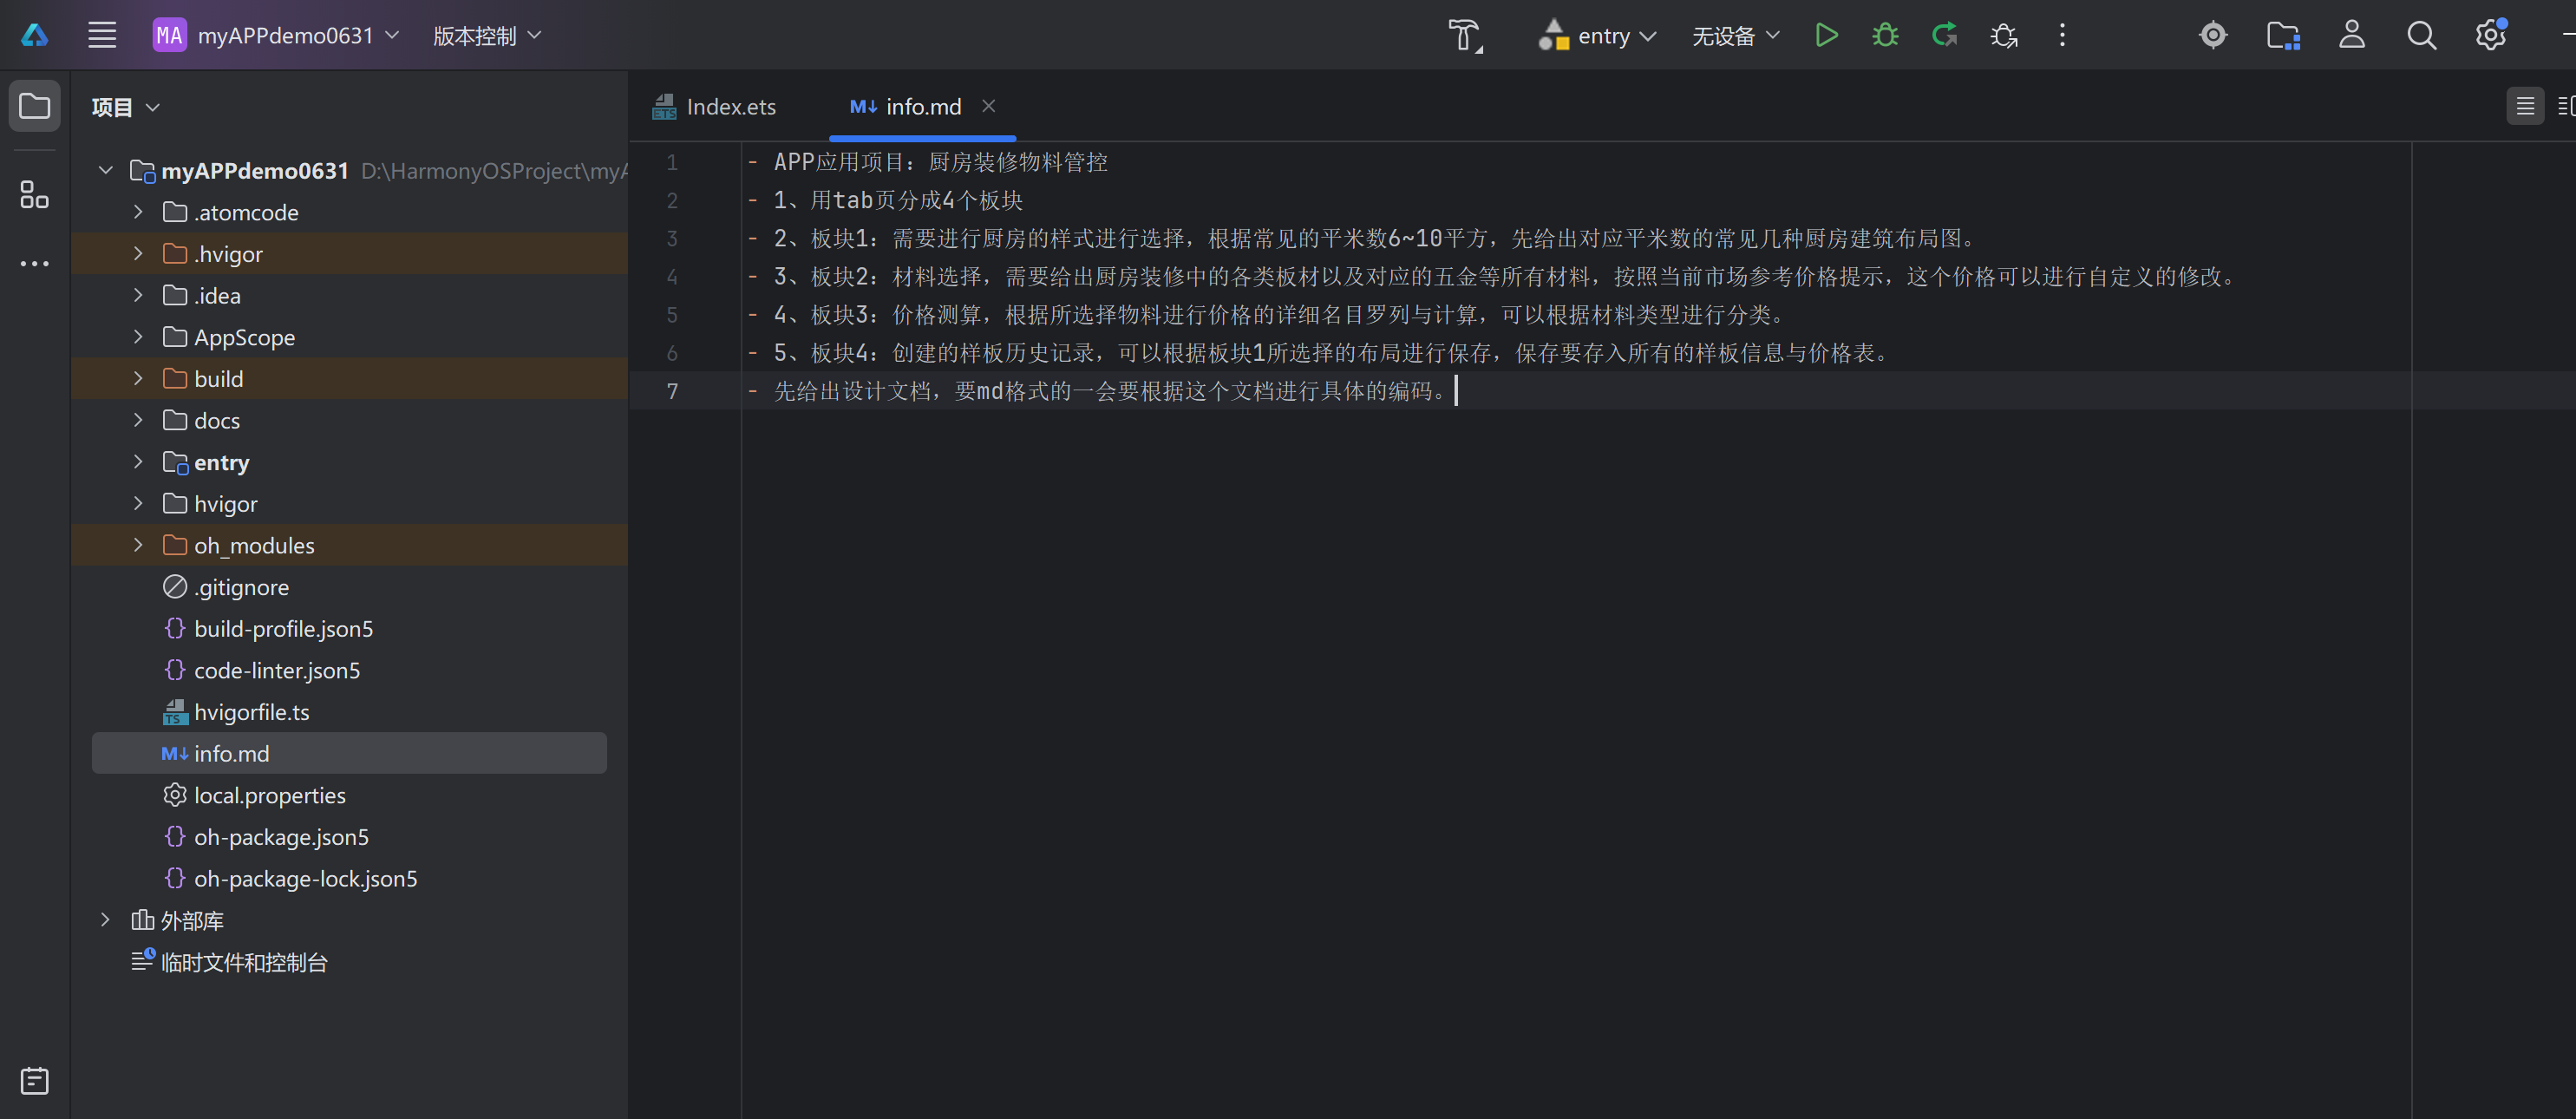Run the entry application
Viewport: 2576px width, 1119px height.
1826,36
